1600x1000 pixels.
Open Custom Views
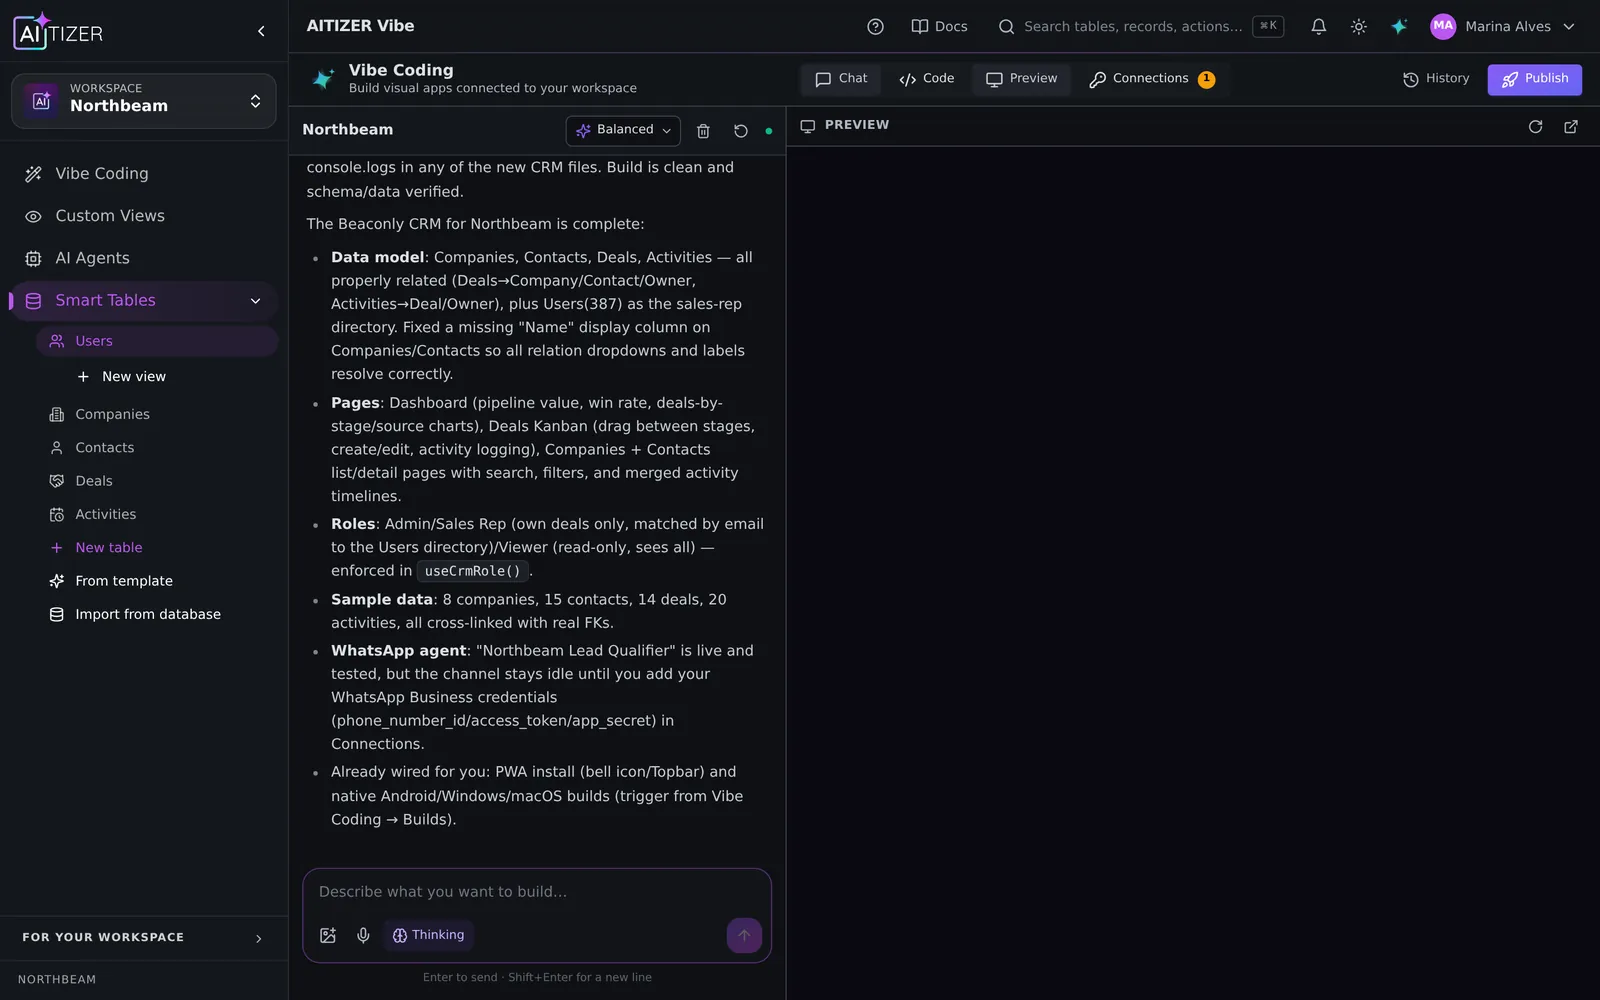coord(144,216)
